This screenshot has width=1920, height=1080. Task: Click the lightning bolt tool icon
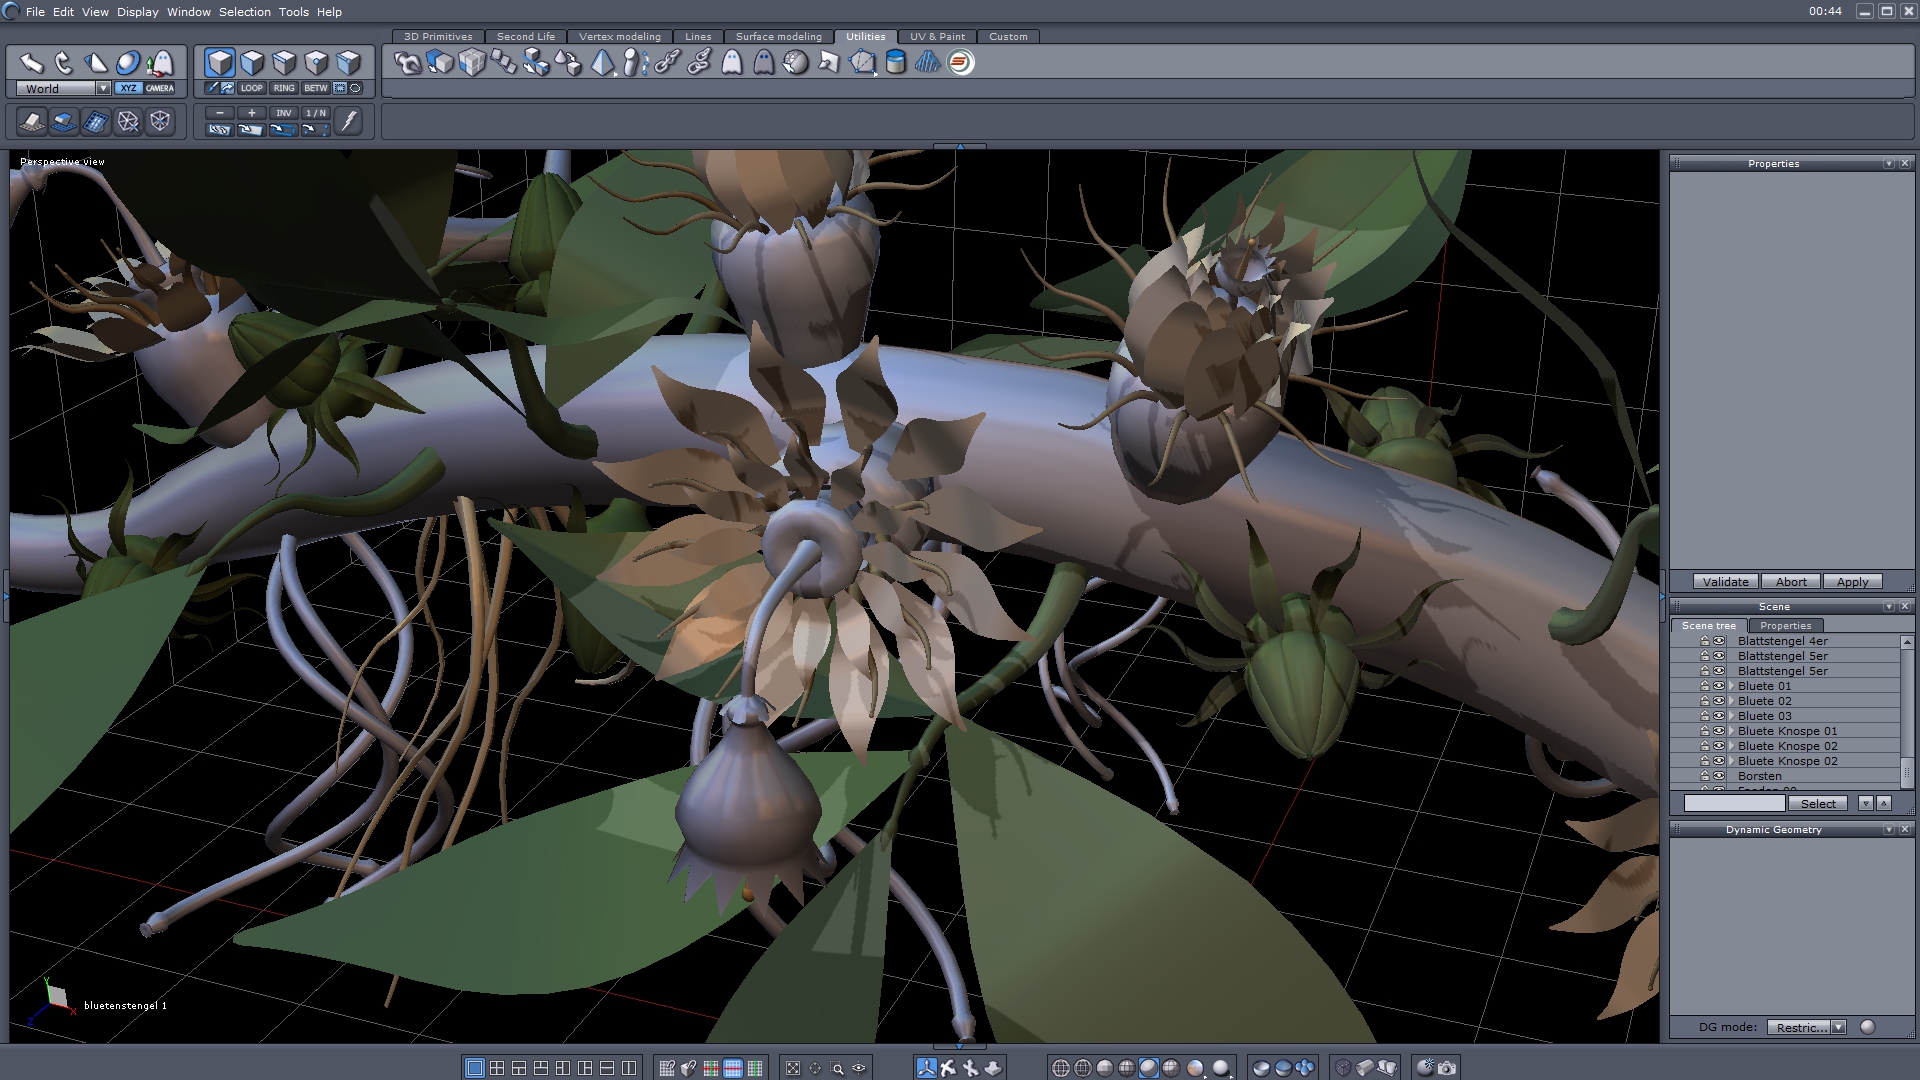coord(349,121)
